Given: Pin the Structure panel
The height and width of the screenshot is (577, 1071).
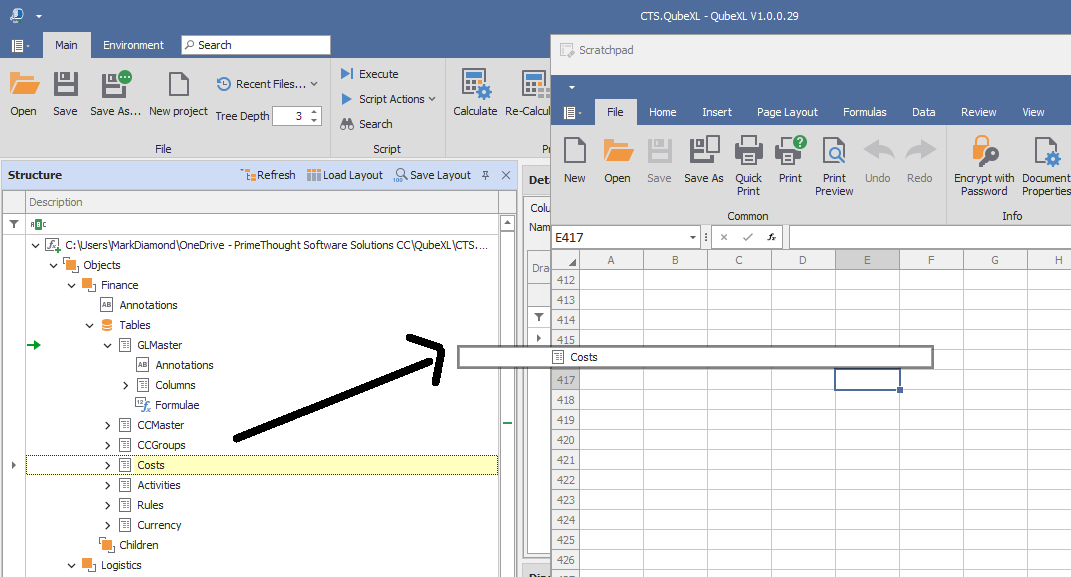Looking at the screenshot, I should (486, 175).
